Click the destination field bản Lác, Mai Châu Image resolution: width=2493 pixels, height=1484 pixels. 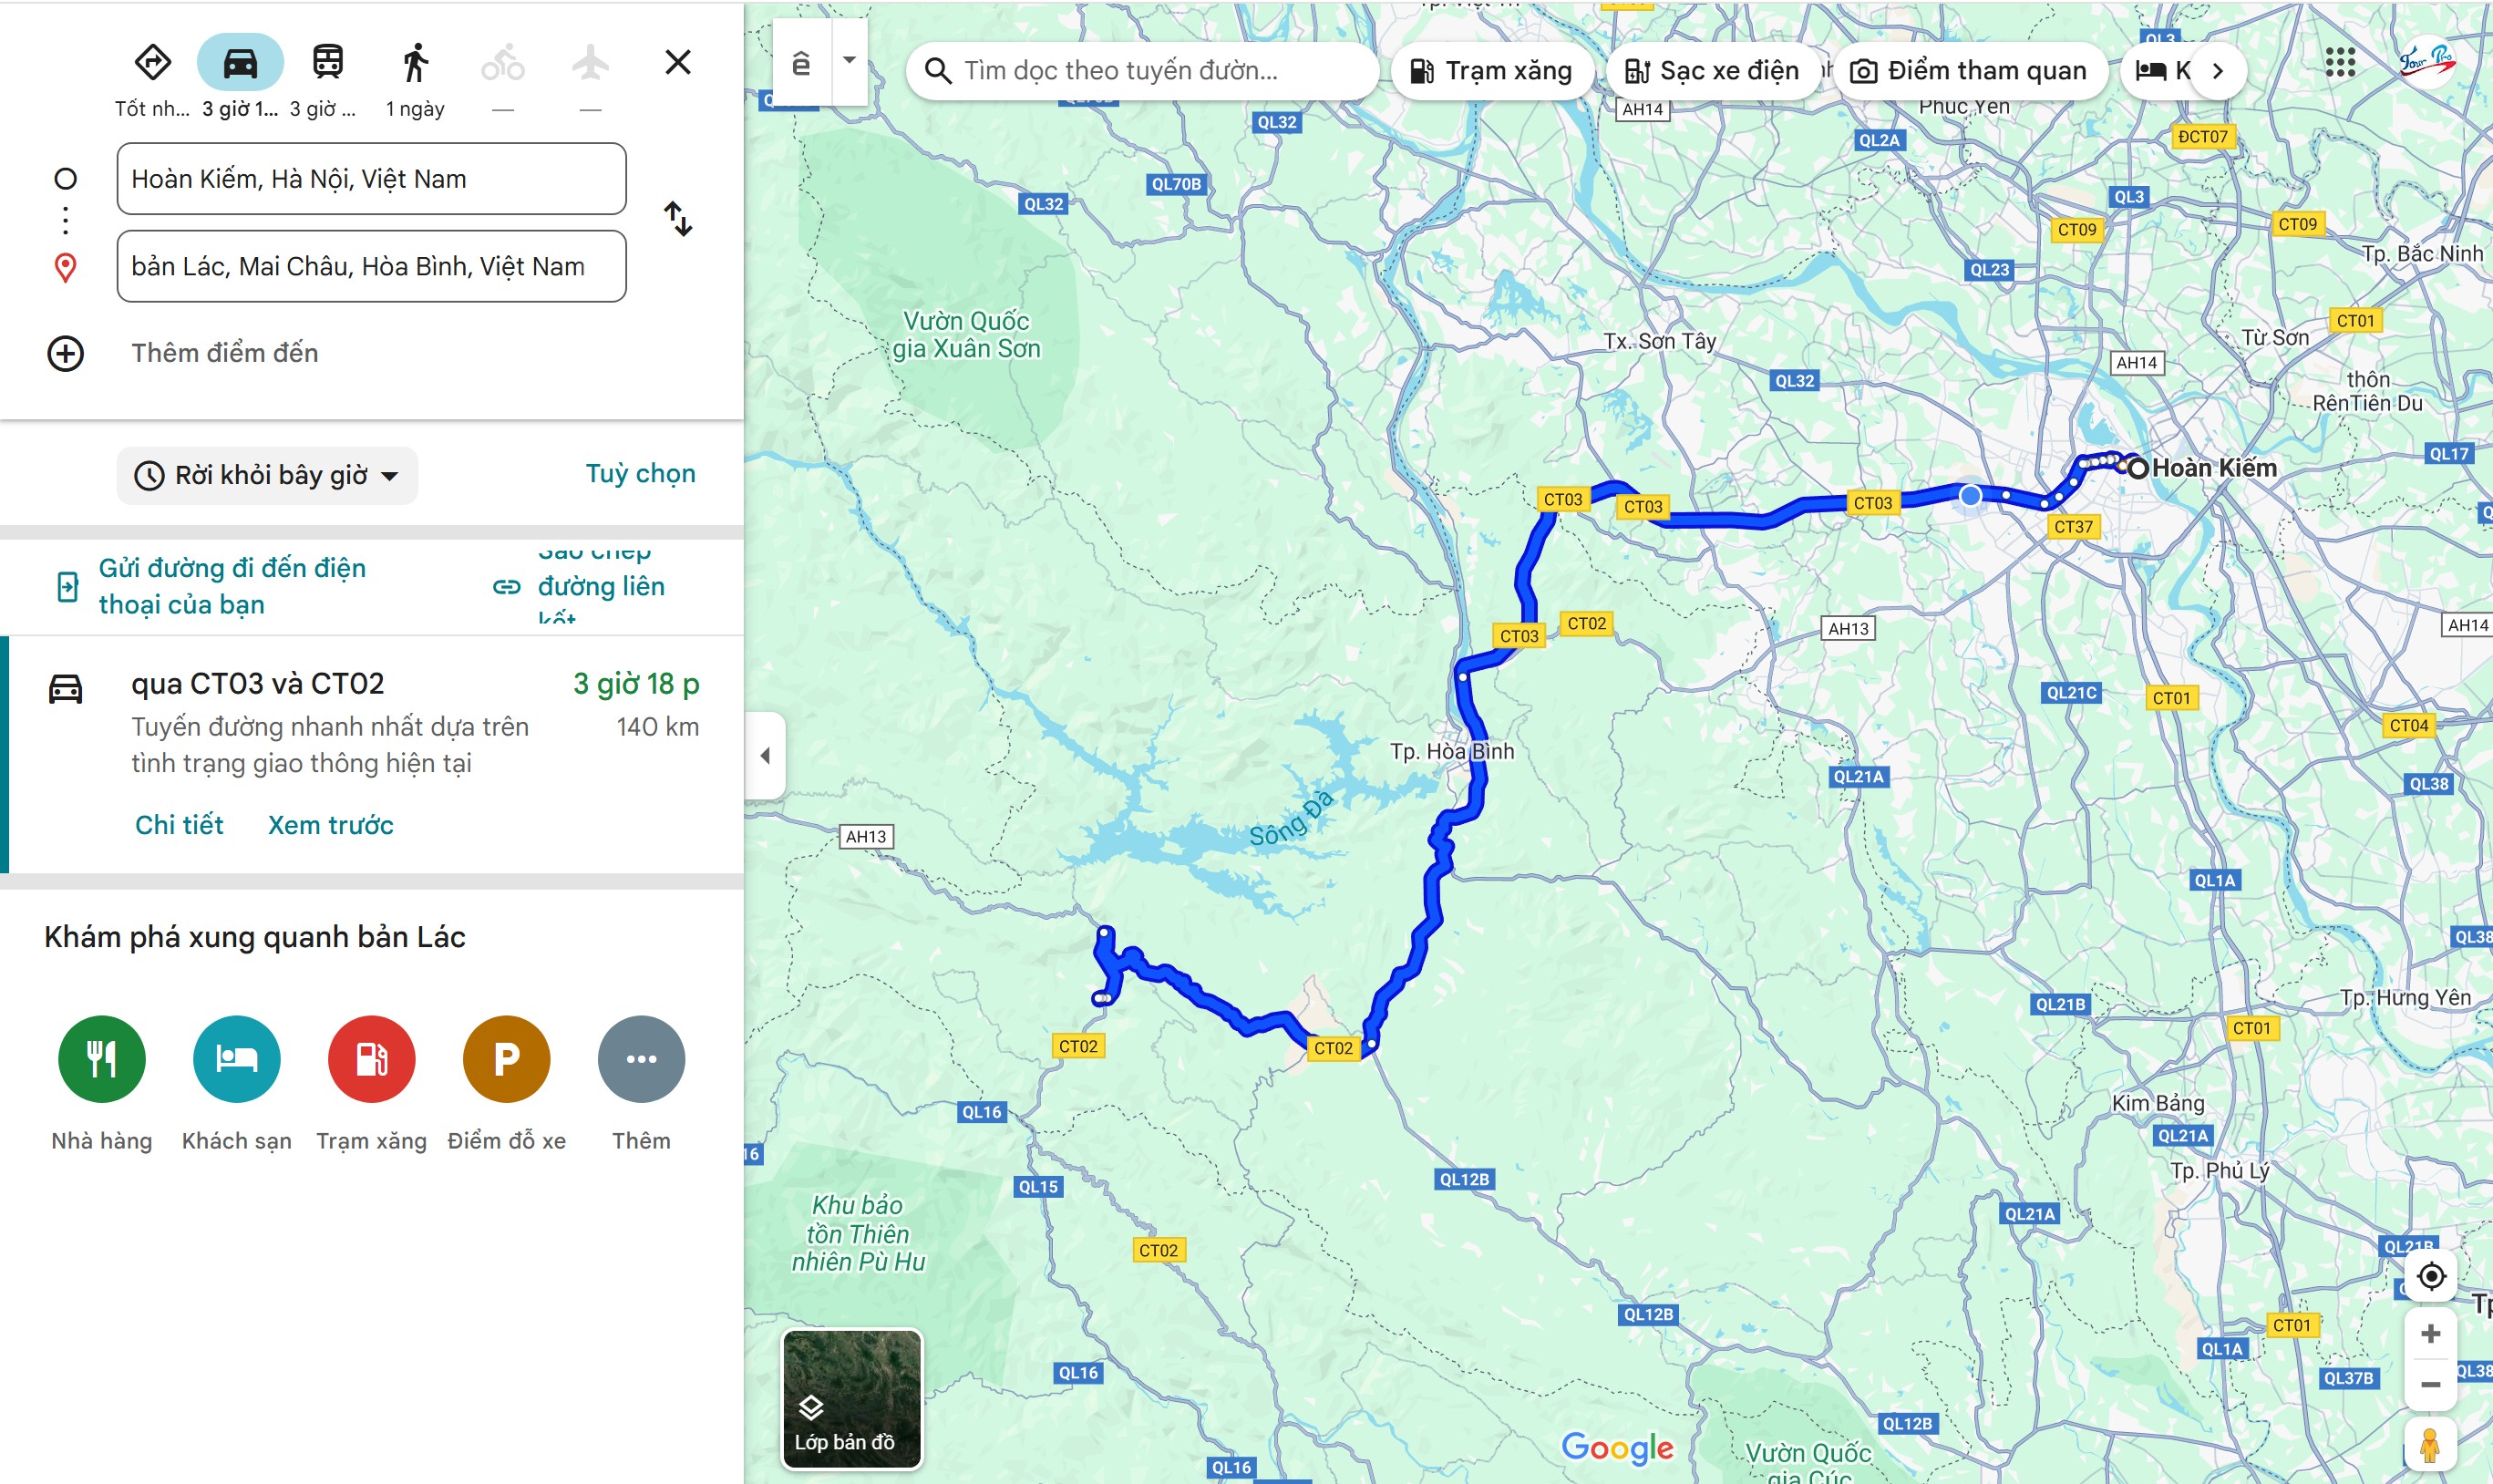[x=371, y=266]
